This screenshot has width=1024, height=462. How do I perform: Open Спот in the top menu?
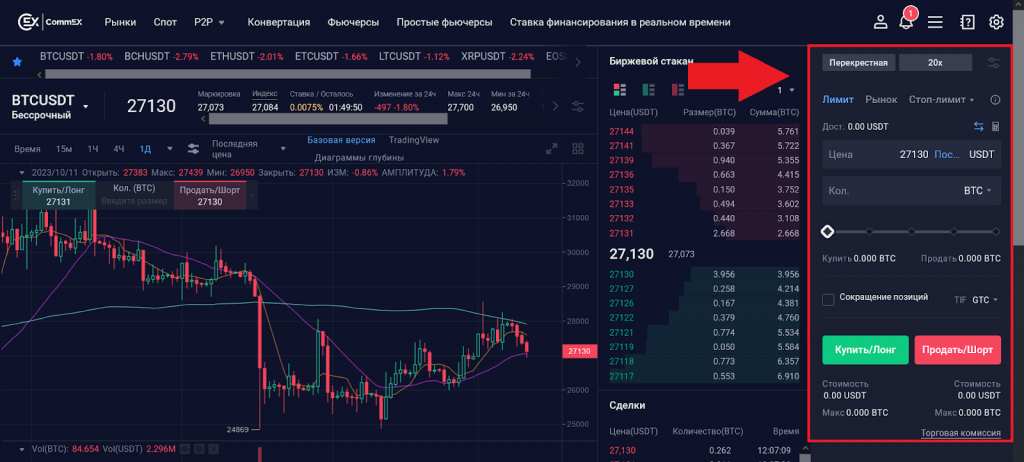165,22
